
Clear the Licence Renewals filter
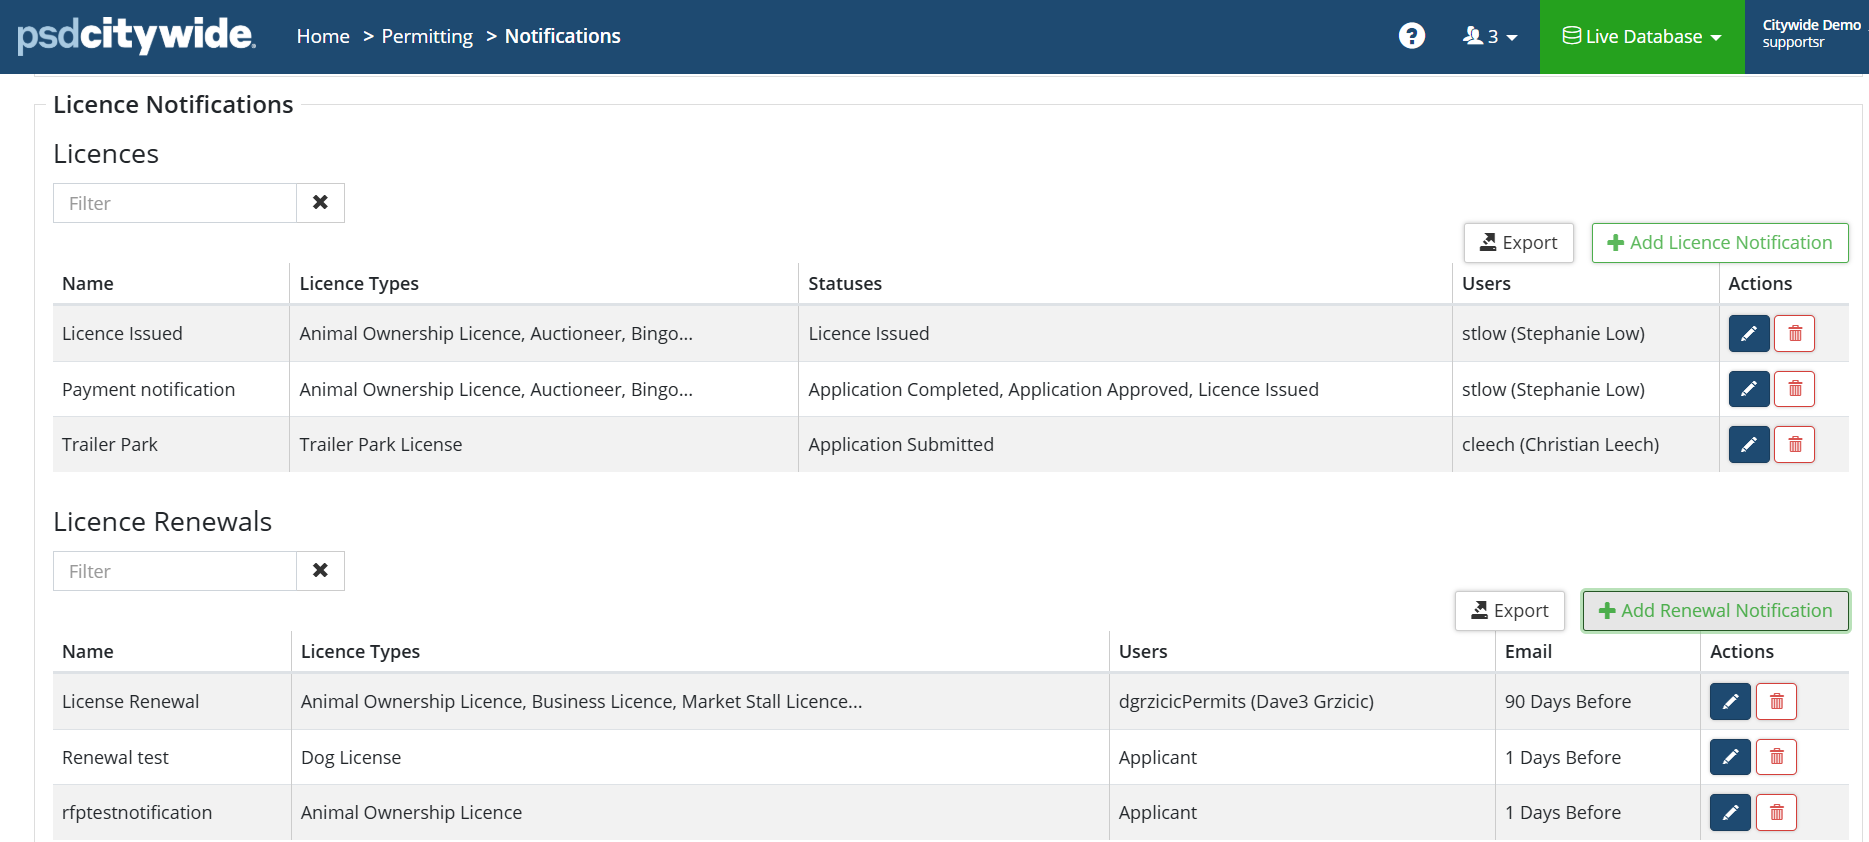(x=320, y=571)
